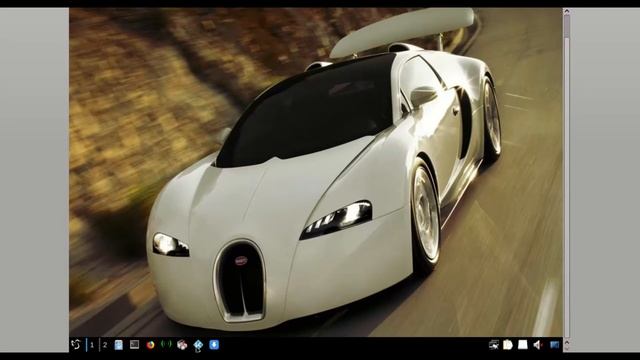This screenshot has height=360, width=640.
Task: Launch the blue diamond application icon
Action: tap(198, 345)
